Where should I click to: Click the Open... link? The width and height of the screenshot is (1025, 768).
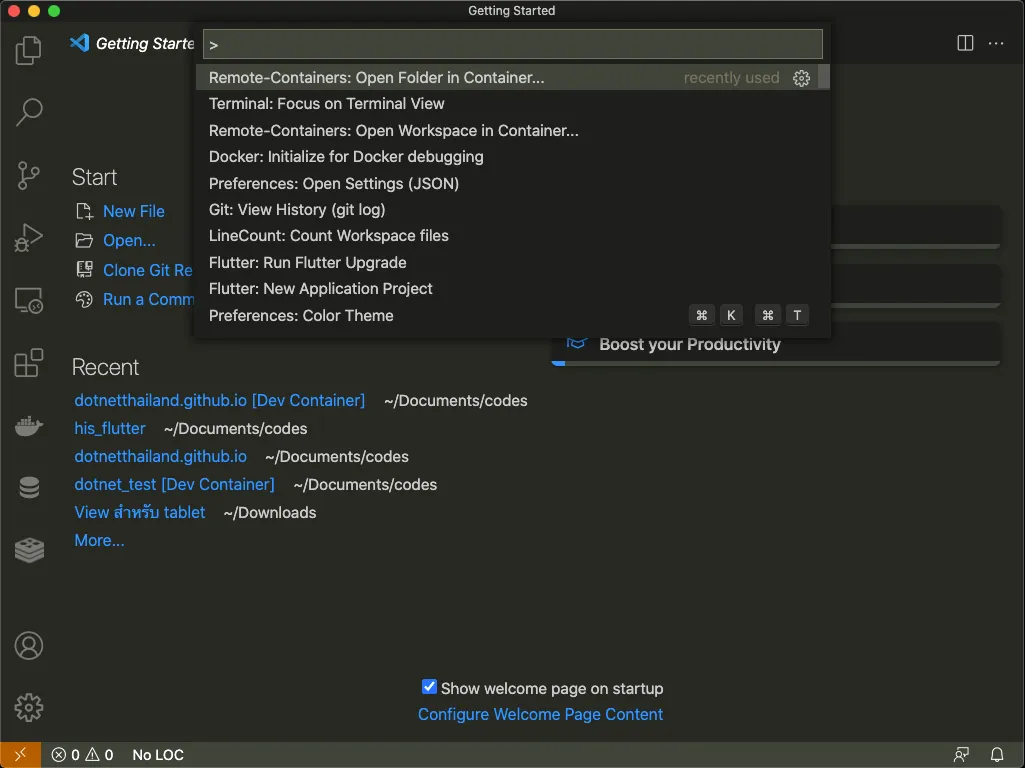[129, 240]
